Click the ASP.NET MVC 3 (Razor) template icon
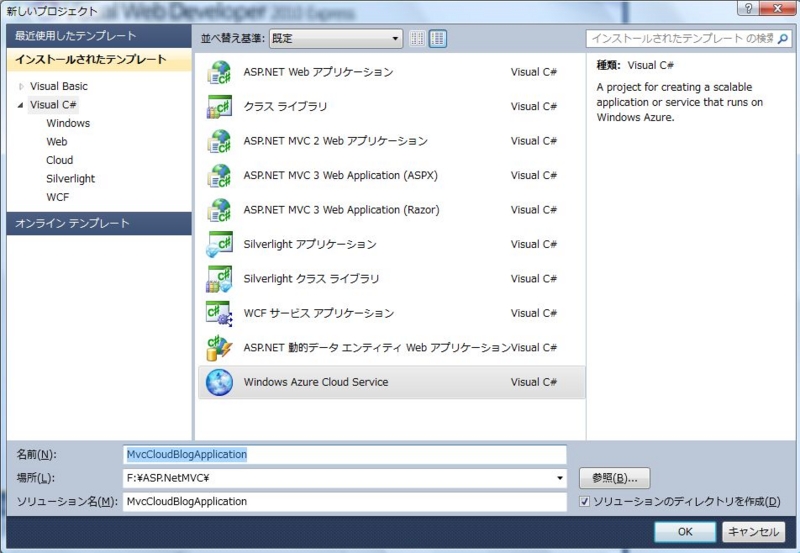 tap(219, 210)
